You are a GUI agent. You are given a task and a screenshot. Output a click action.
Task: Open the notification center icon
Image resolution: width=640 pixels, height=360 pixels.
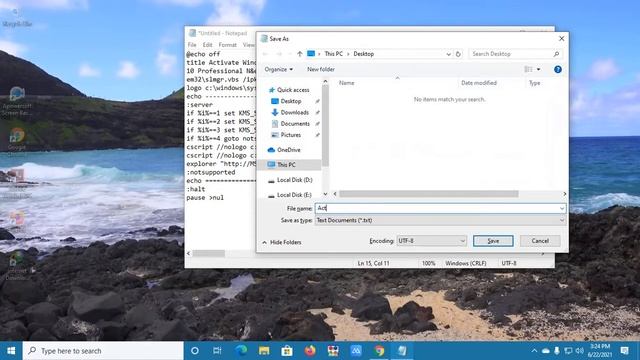(x=624, y=351)
